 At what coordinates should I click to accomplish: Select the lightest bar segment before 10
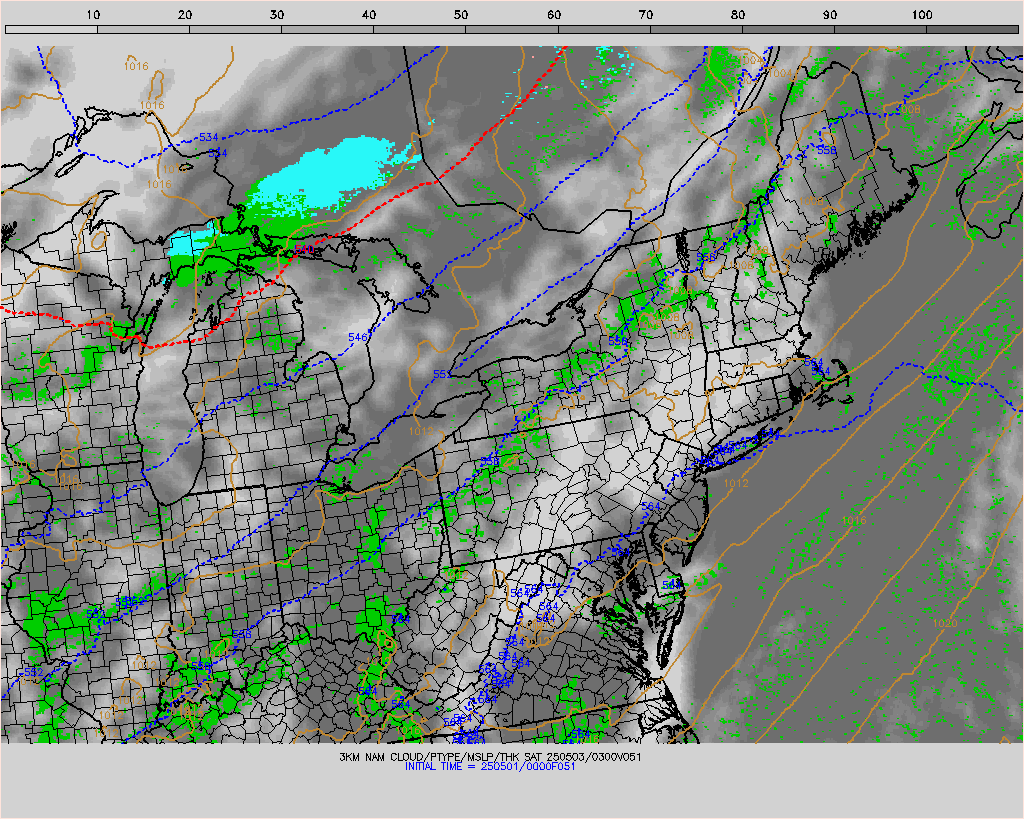pos(51,29)
